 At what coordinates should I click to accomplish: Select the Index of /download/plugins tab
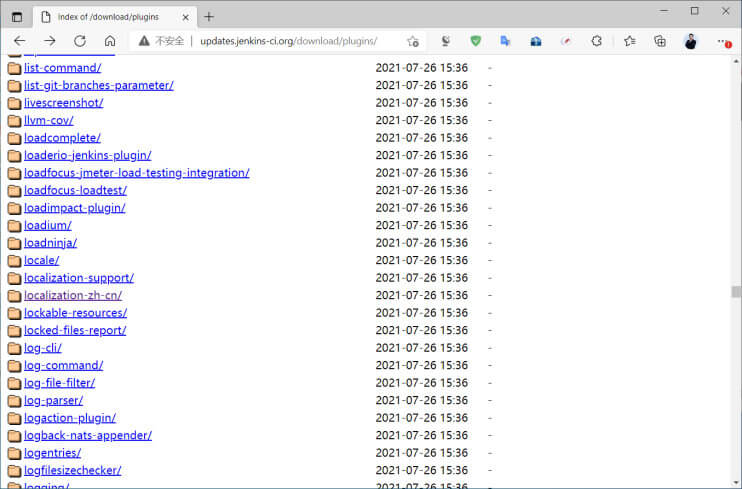tap(115, 17)
